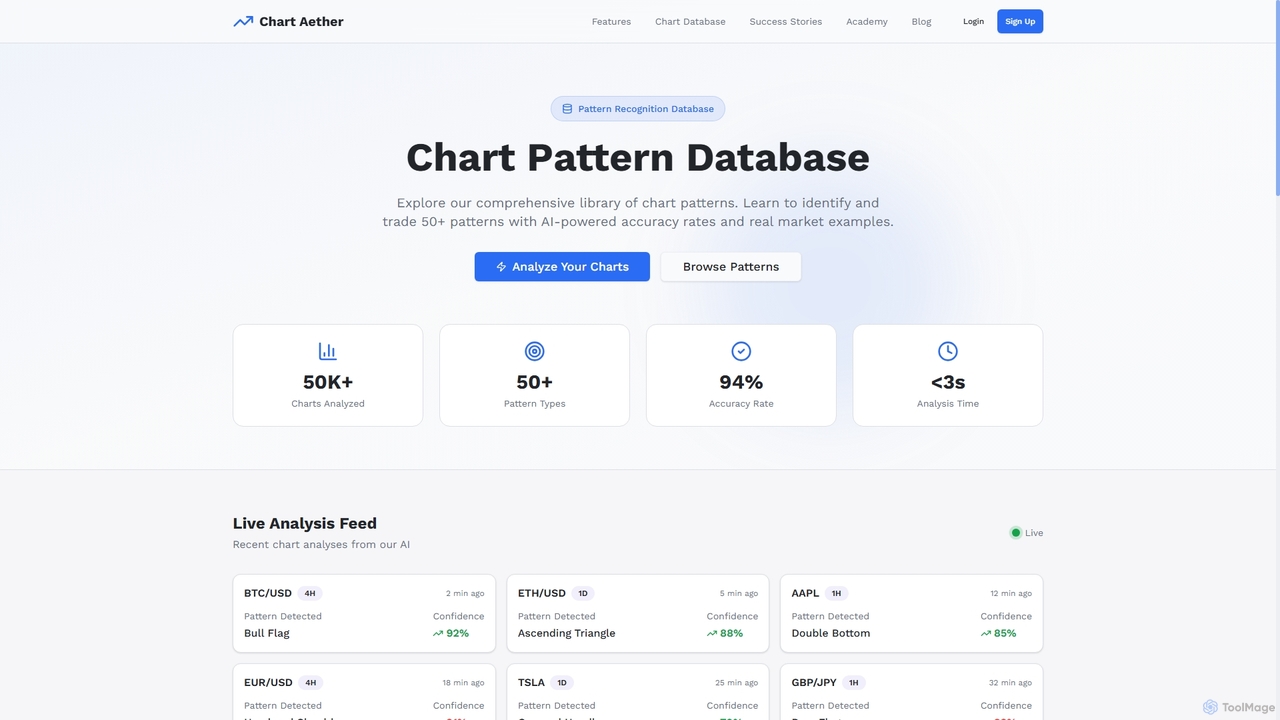Click the ETH/USD symbol text

click(542, 593)
